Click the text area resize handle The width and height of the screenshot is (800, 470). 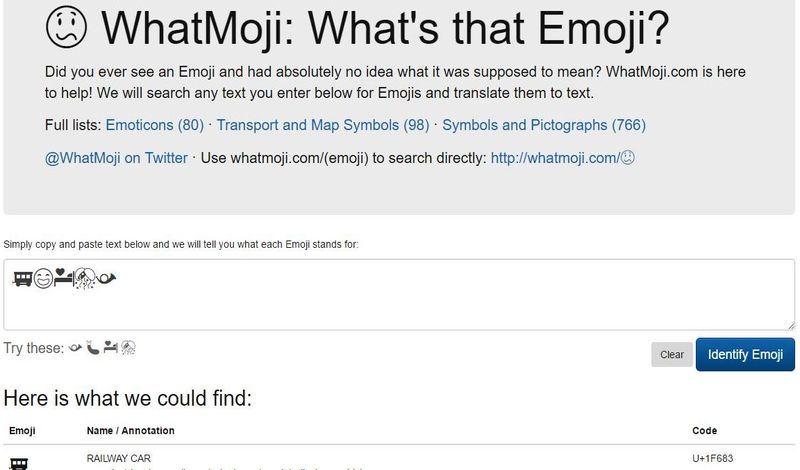[791, 326]
